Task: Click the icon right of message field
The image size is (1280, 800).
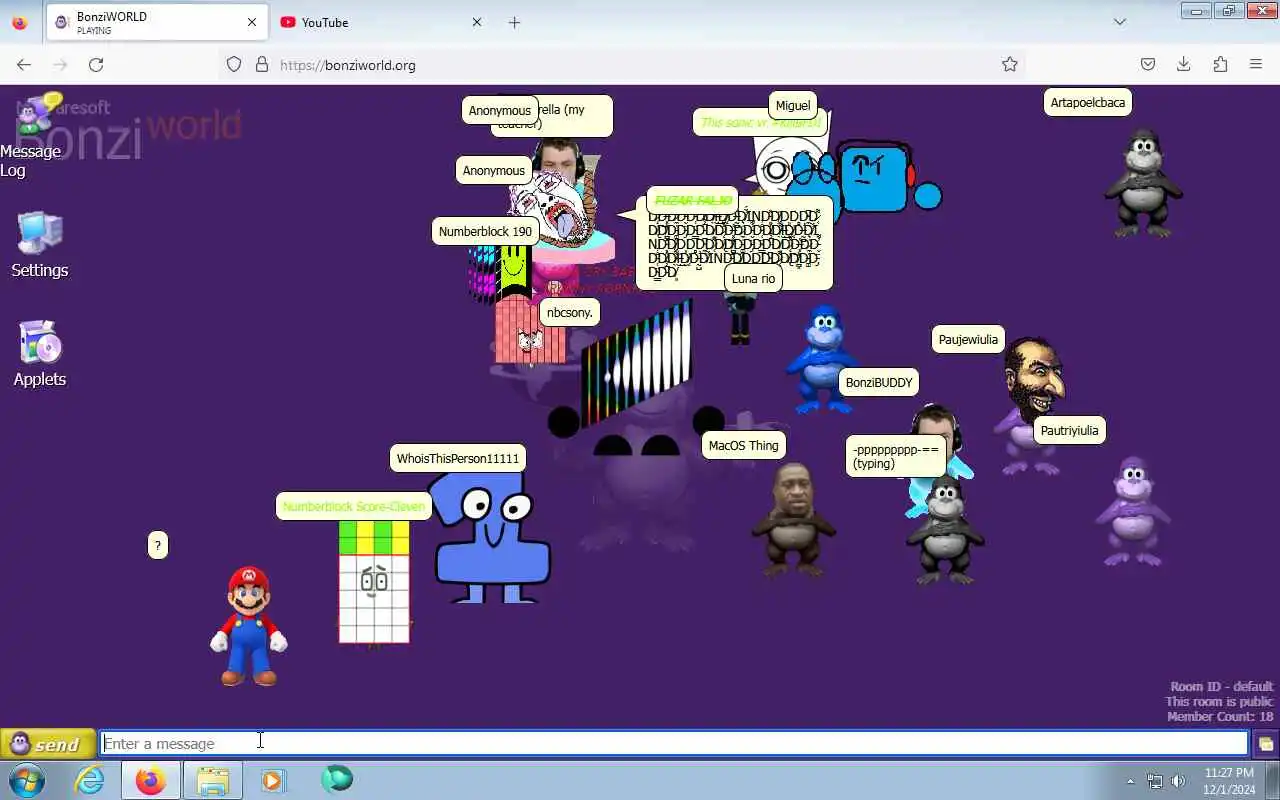Action: pyautogui.click(x=1265, y=744)
